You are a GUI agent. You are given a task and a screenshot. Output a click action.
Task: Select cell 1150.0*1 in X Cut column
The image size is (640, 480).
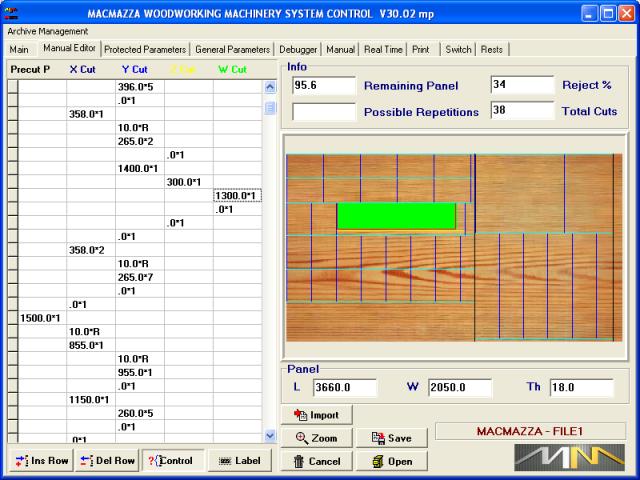click(x=91, y=400)
